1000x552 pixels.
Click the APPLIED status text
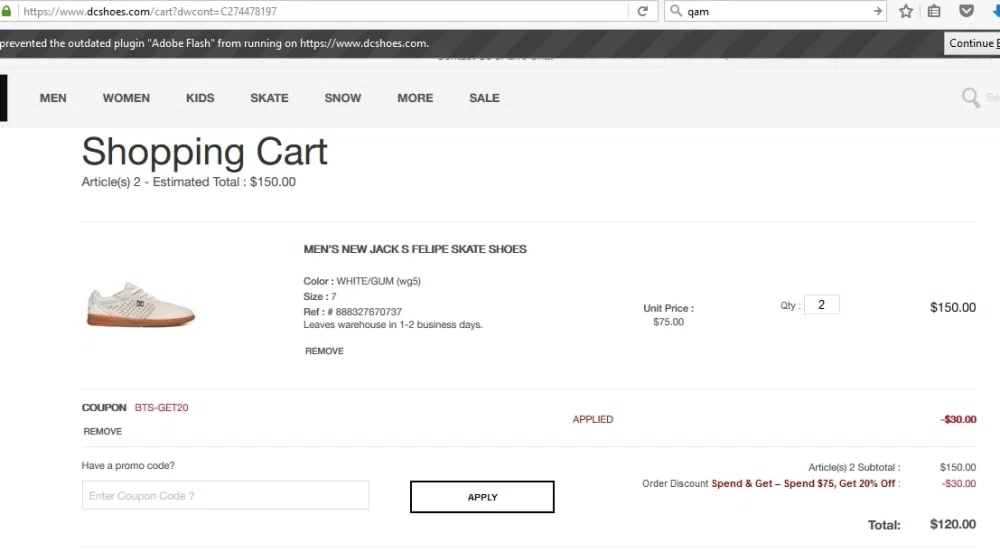click(x=592, y=419)
